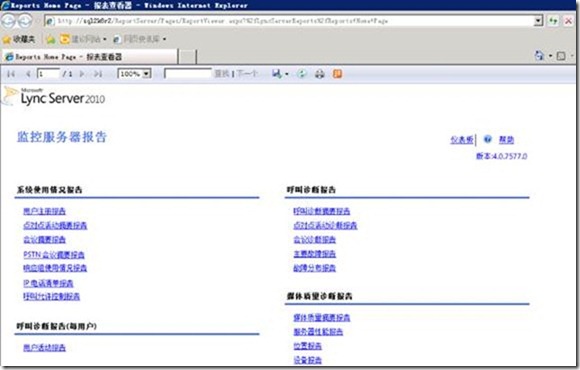
Task: Jump to last report page
Action: (x=98, y=74)
